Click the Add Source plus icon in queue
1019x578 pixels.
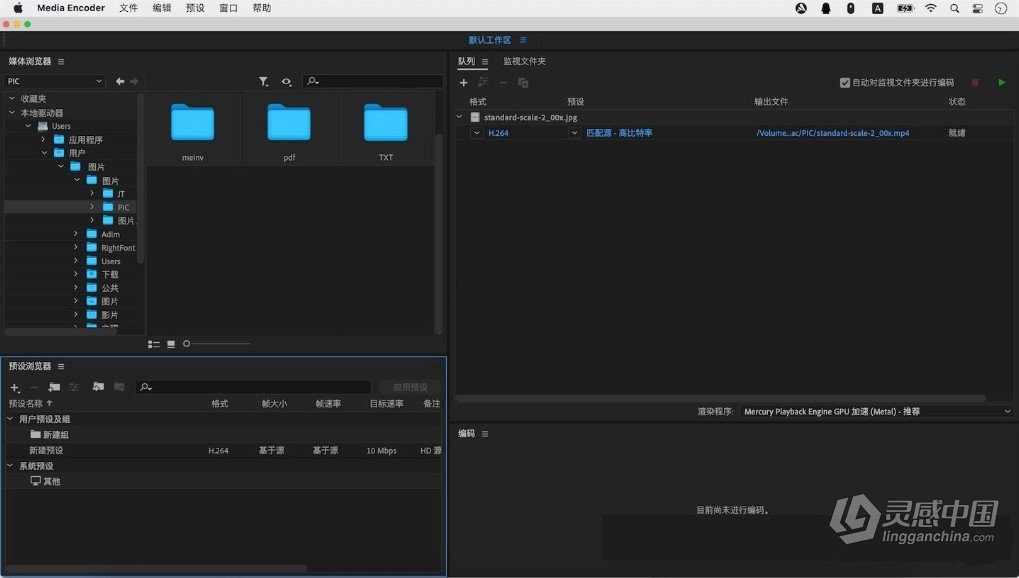(x=463, y=82)
